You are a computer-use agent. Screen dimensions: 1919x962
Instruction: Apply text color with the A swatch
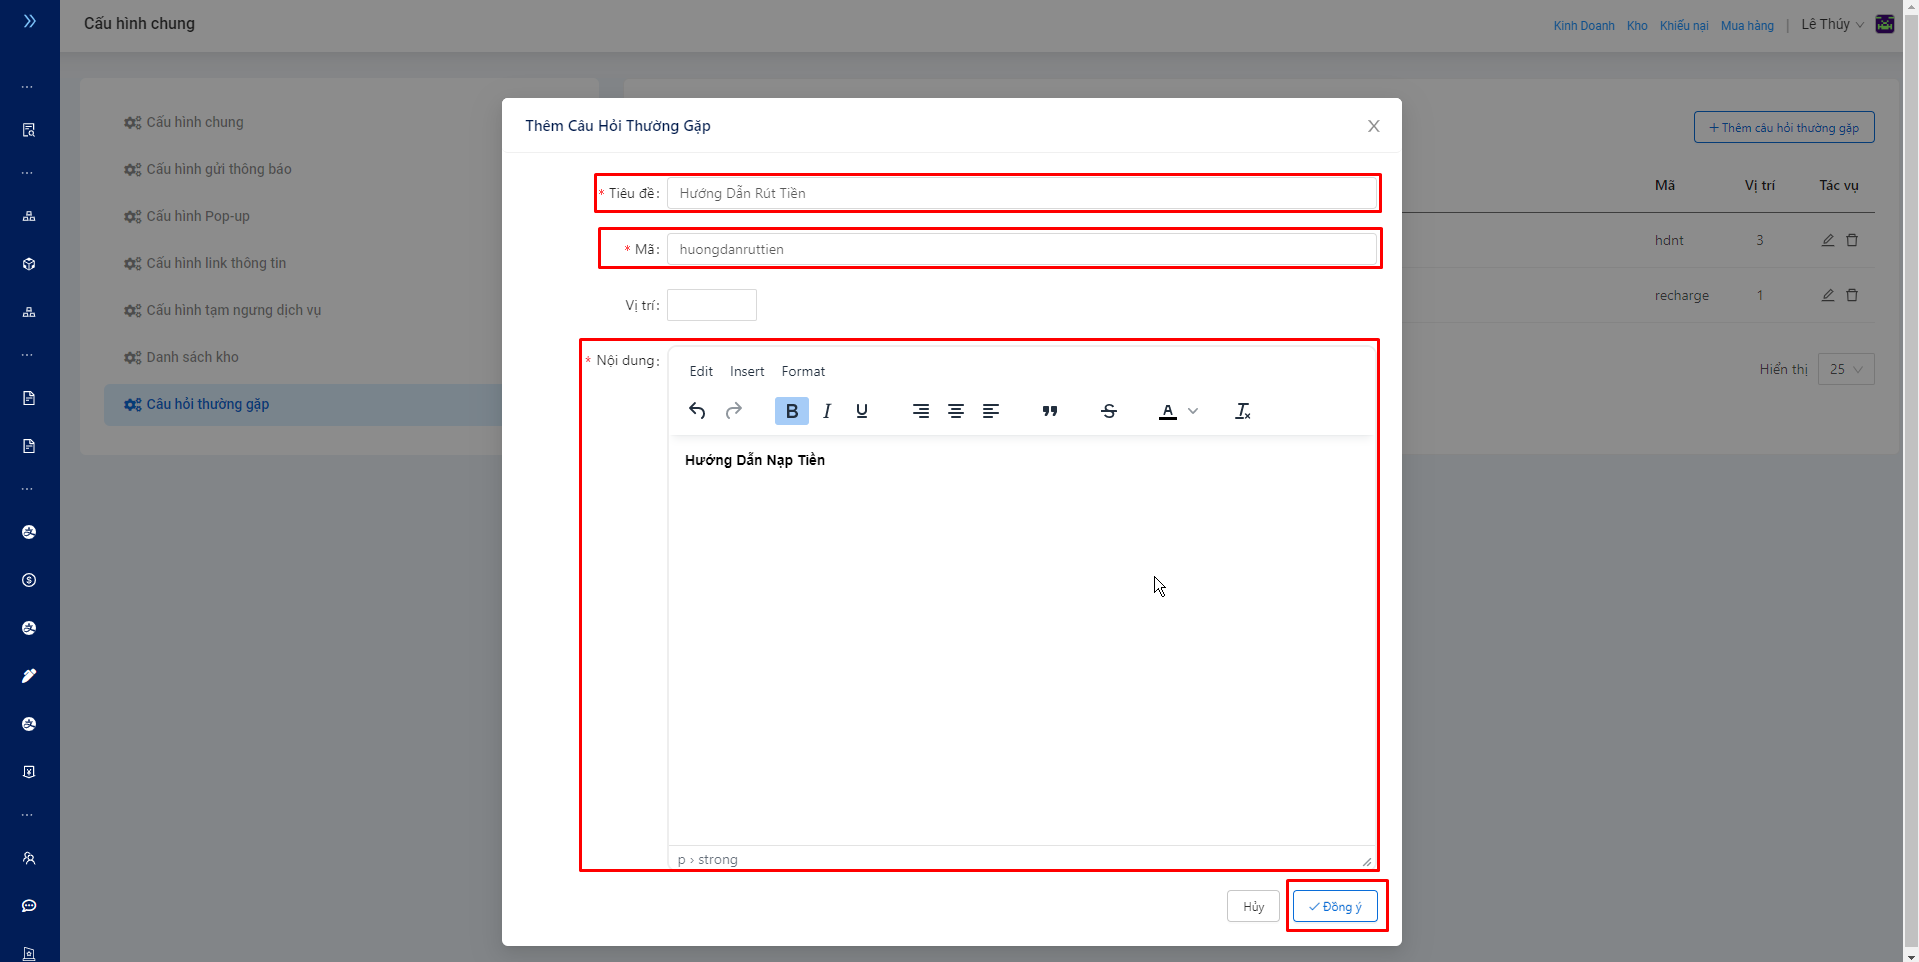(1167, 411)
